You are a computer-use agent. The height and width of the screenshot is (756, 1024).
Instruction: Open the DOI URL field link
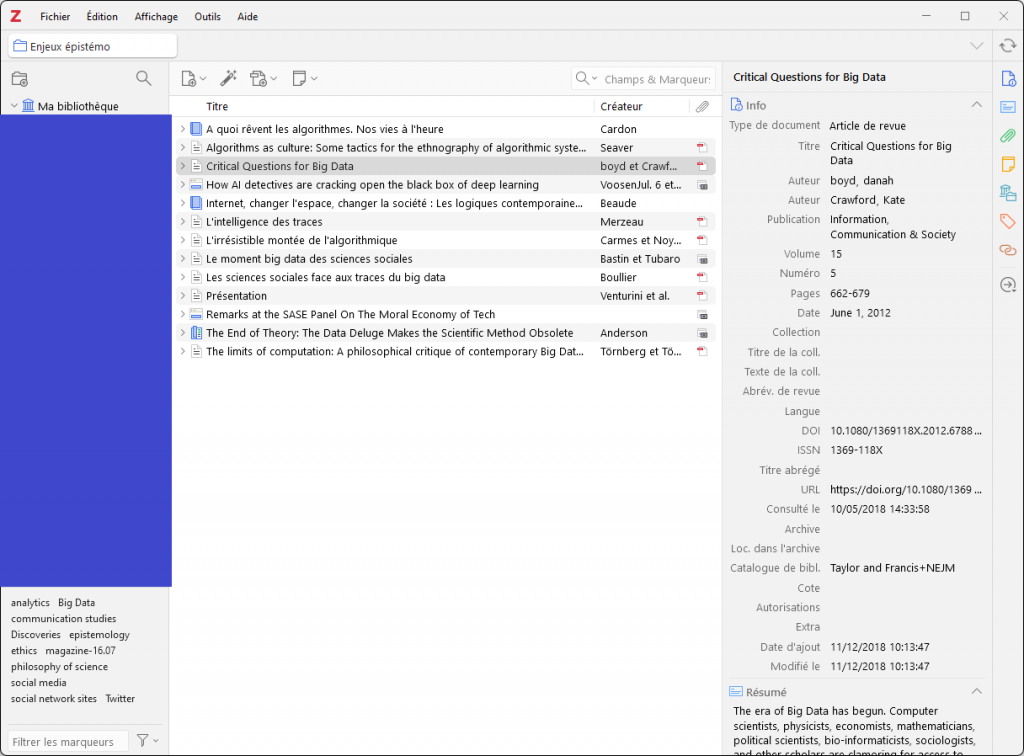pyautogui.click(x=905, y=490)
